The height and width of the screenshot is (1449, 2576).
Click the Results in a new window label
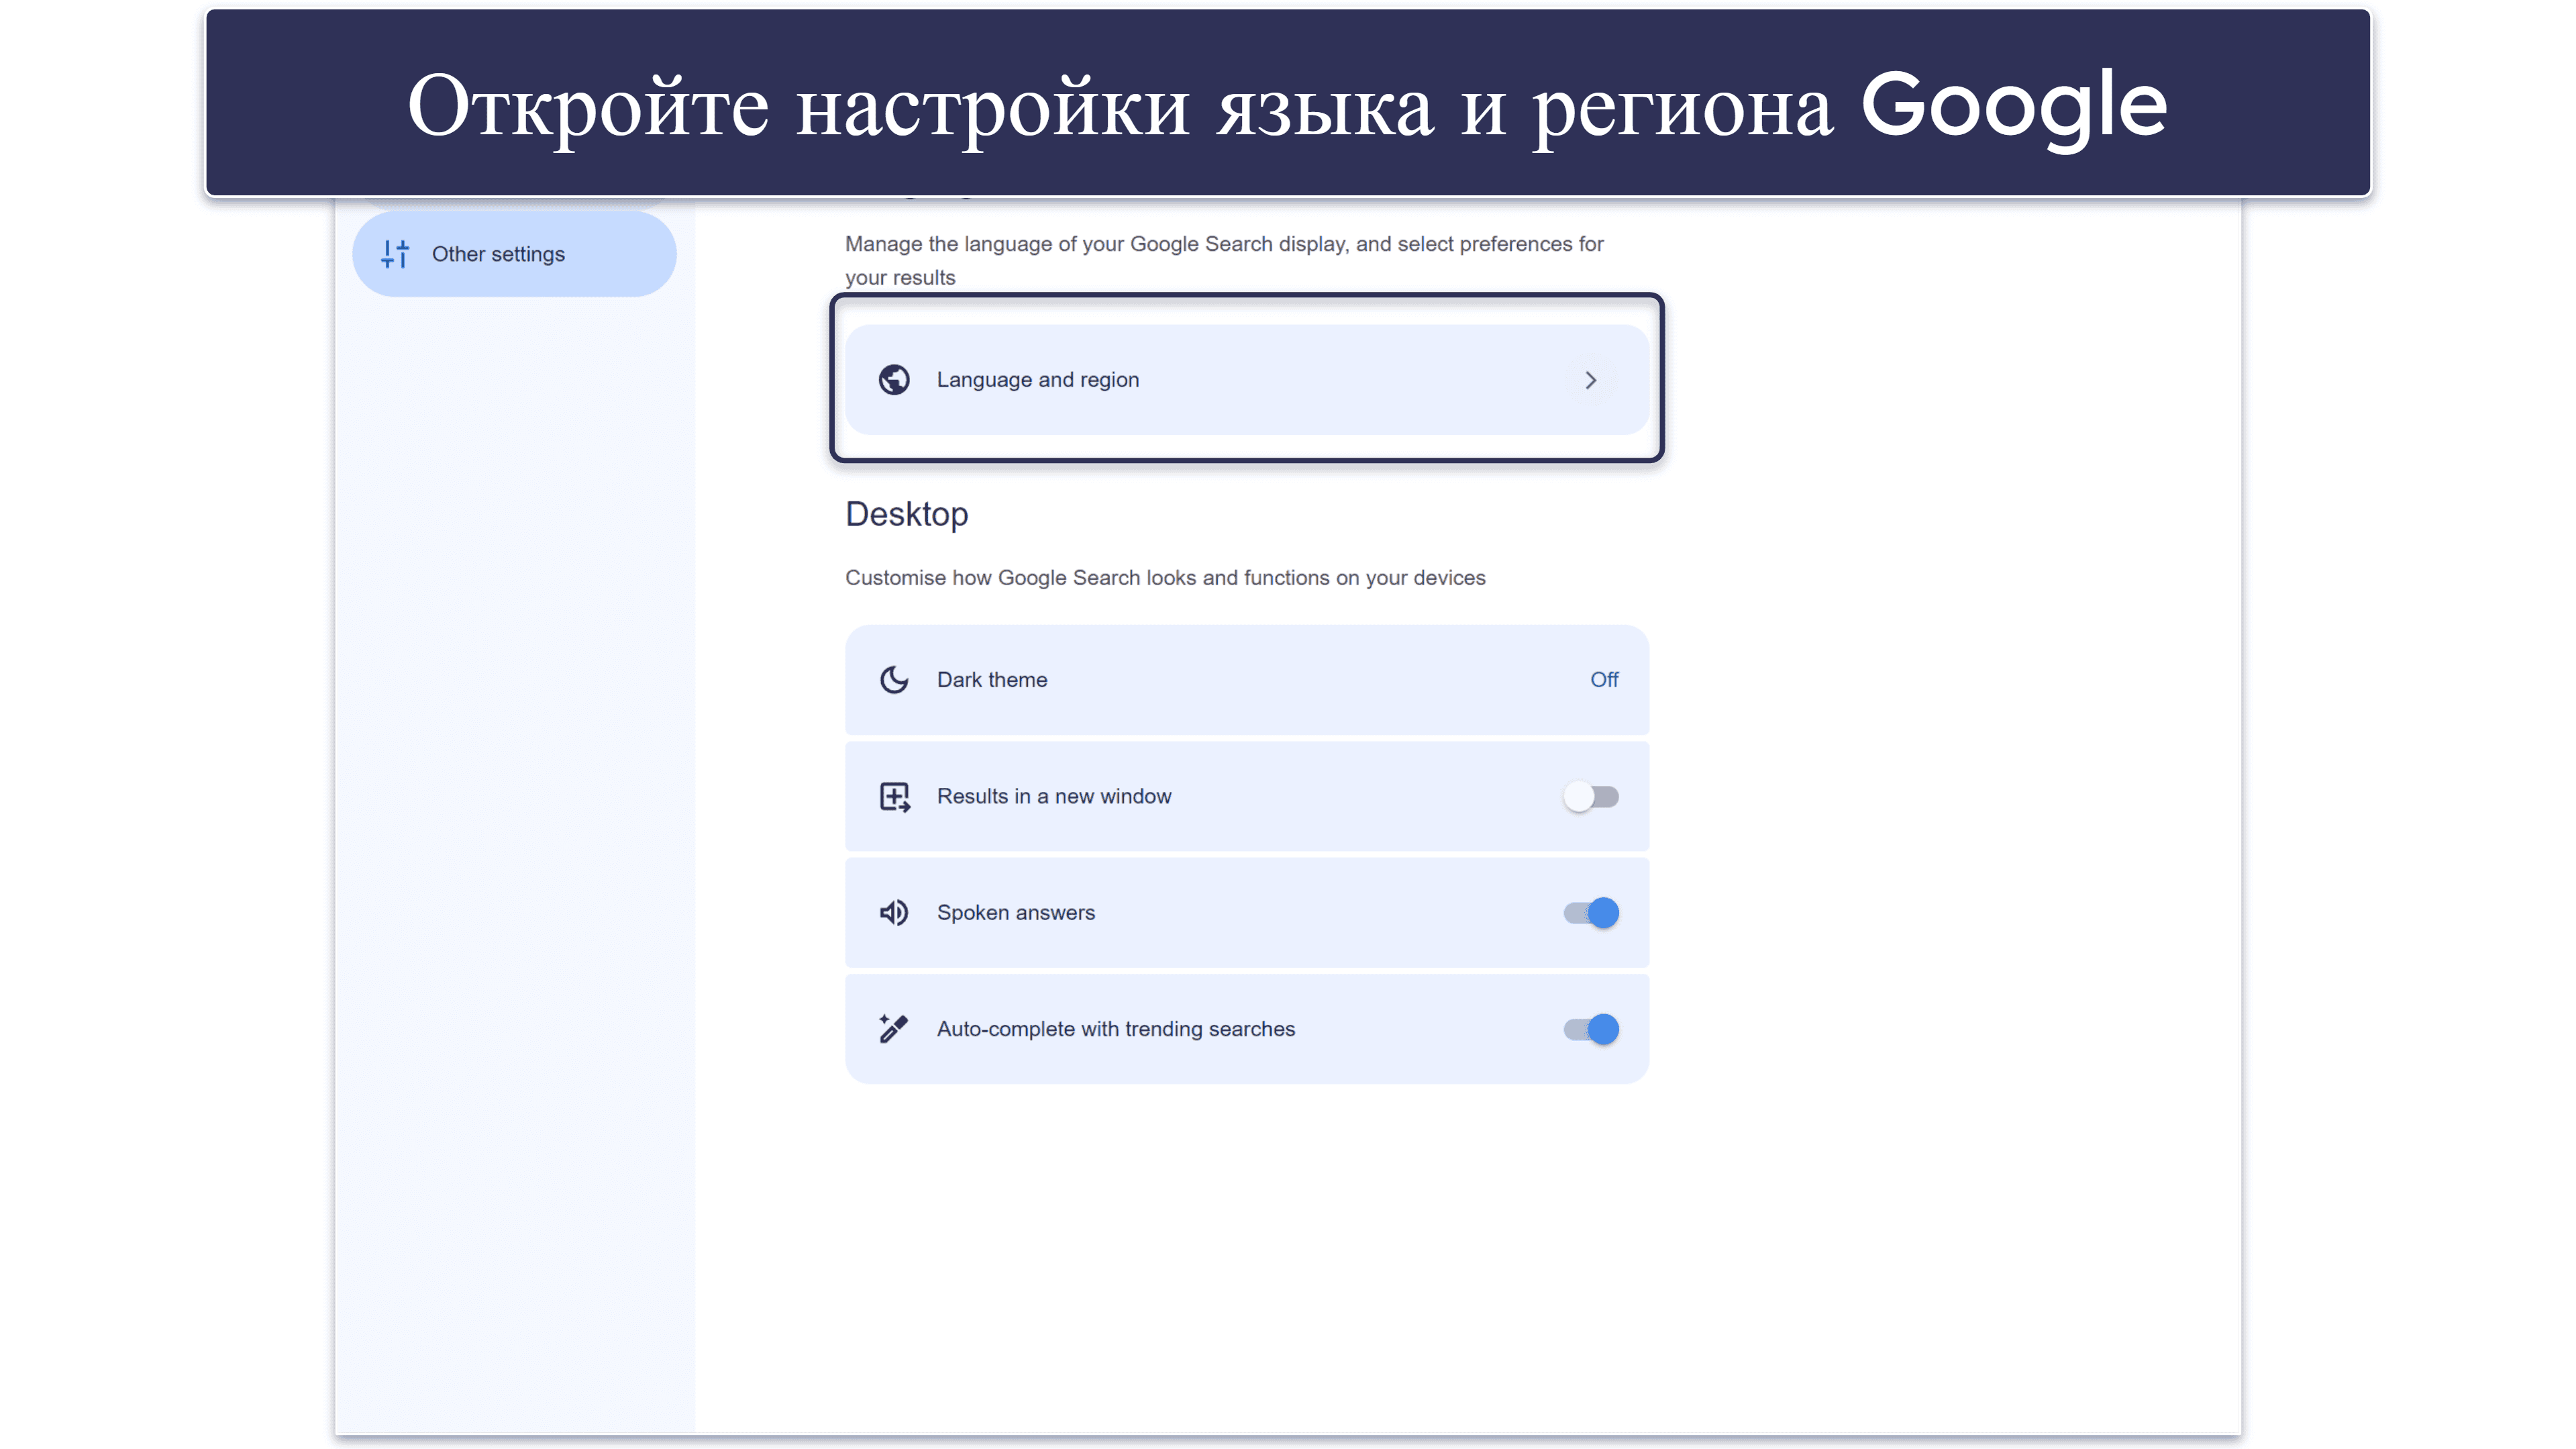pyautogui.click(x=1054, y=797)
